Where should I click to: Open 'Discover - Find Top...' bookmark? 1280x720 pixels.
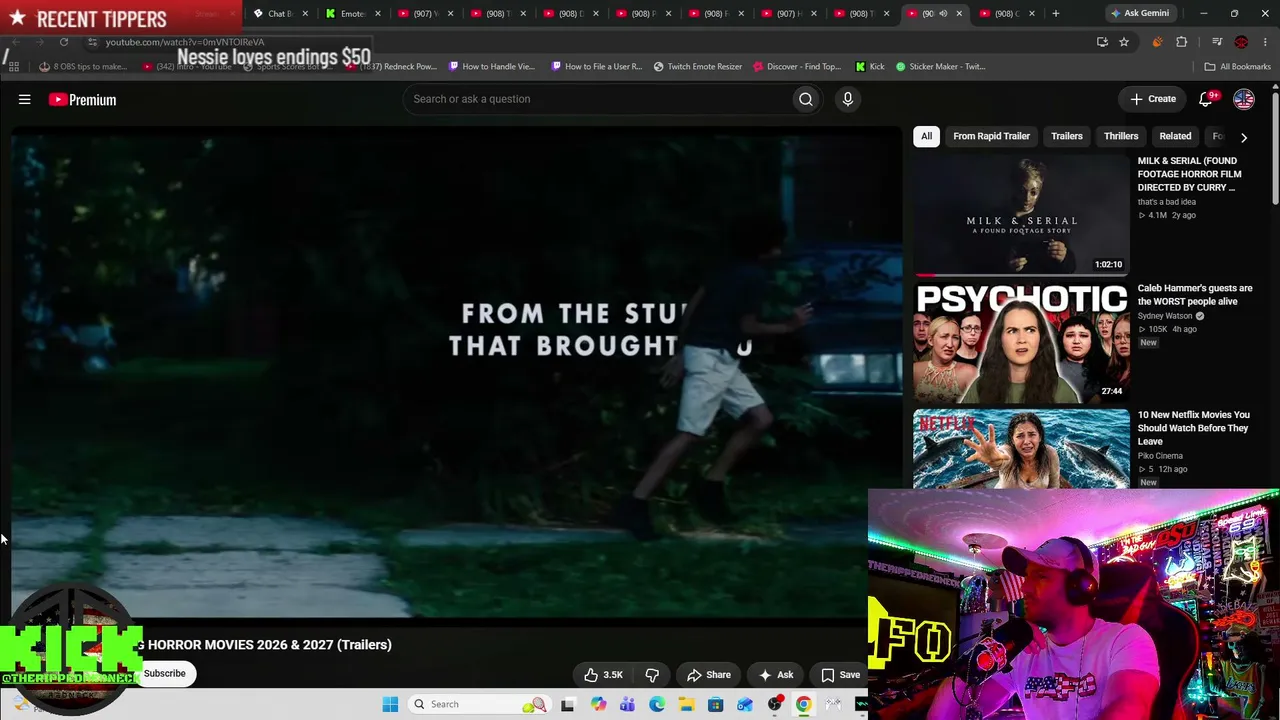click(797, 67)
